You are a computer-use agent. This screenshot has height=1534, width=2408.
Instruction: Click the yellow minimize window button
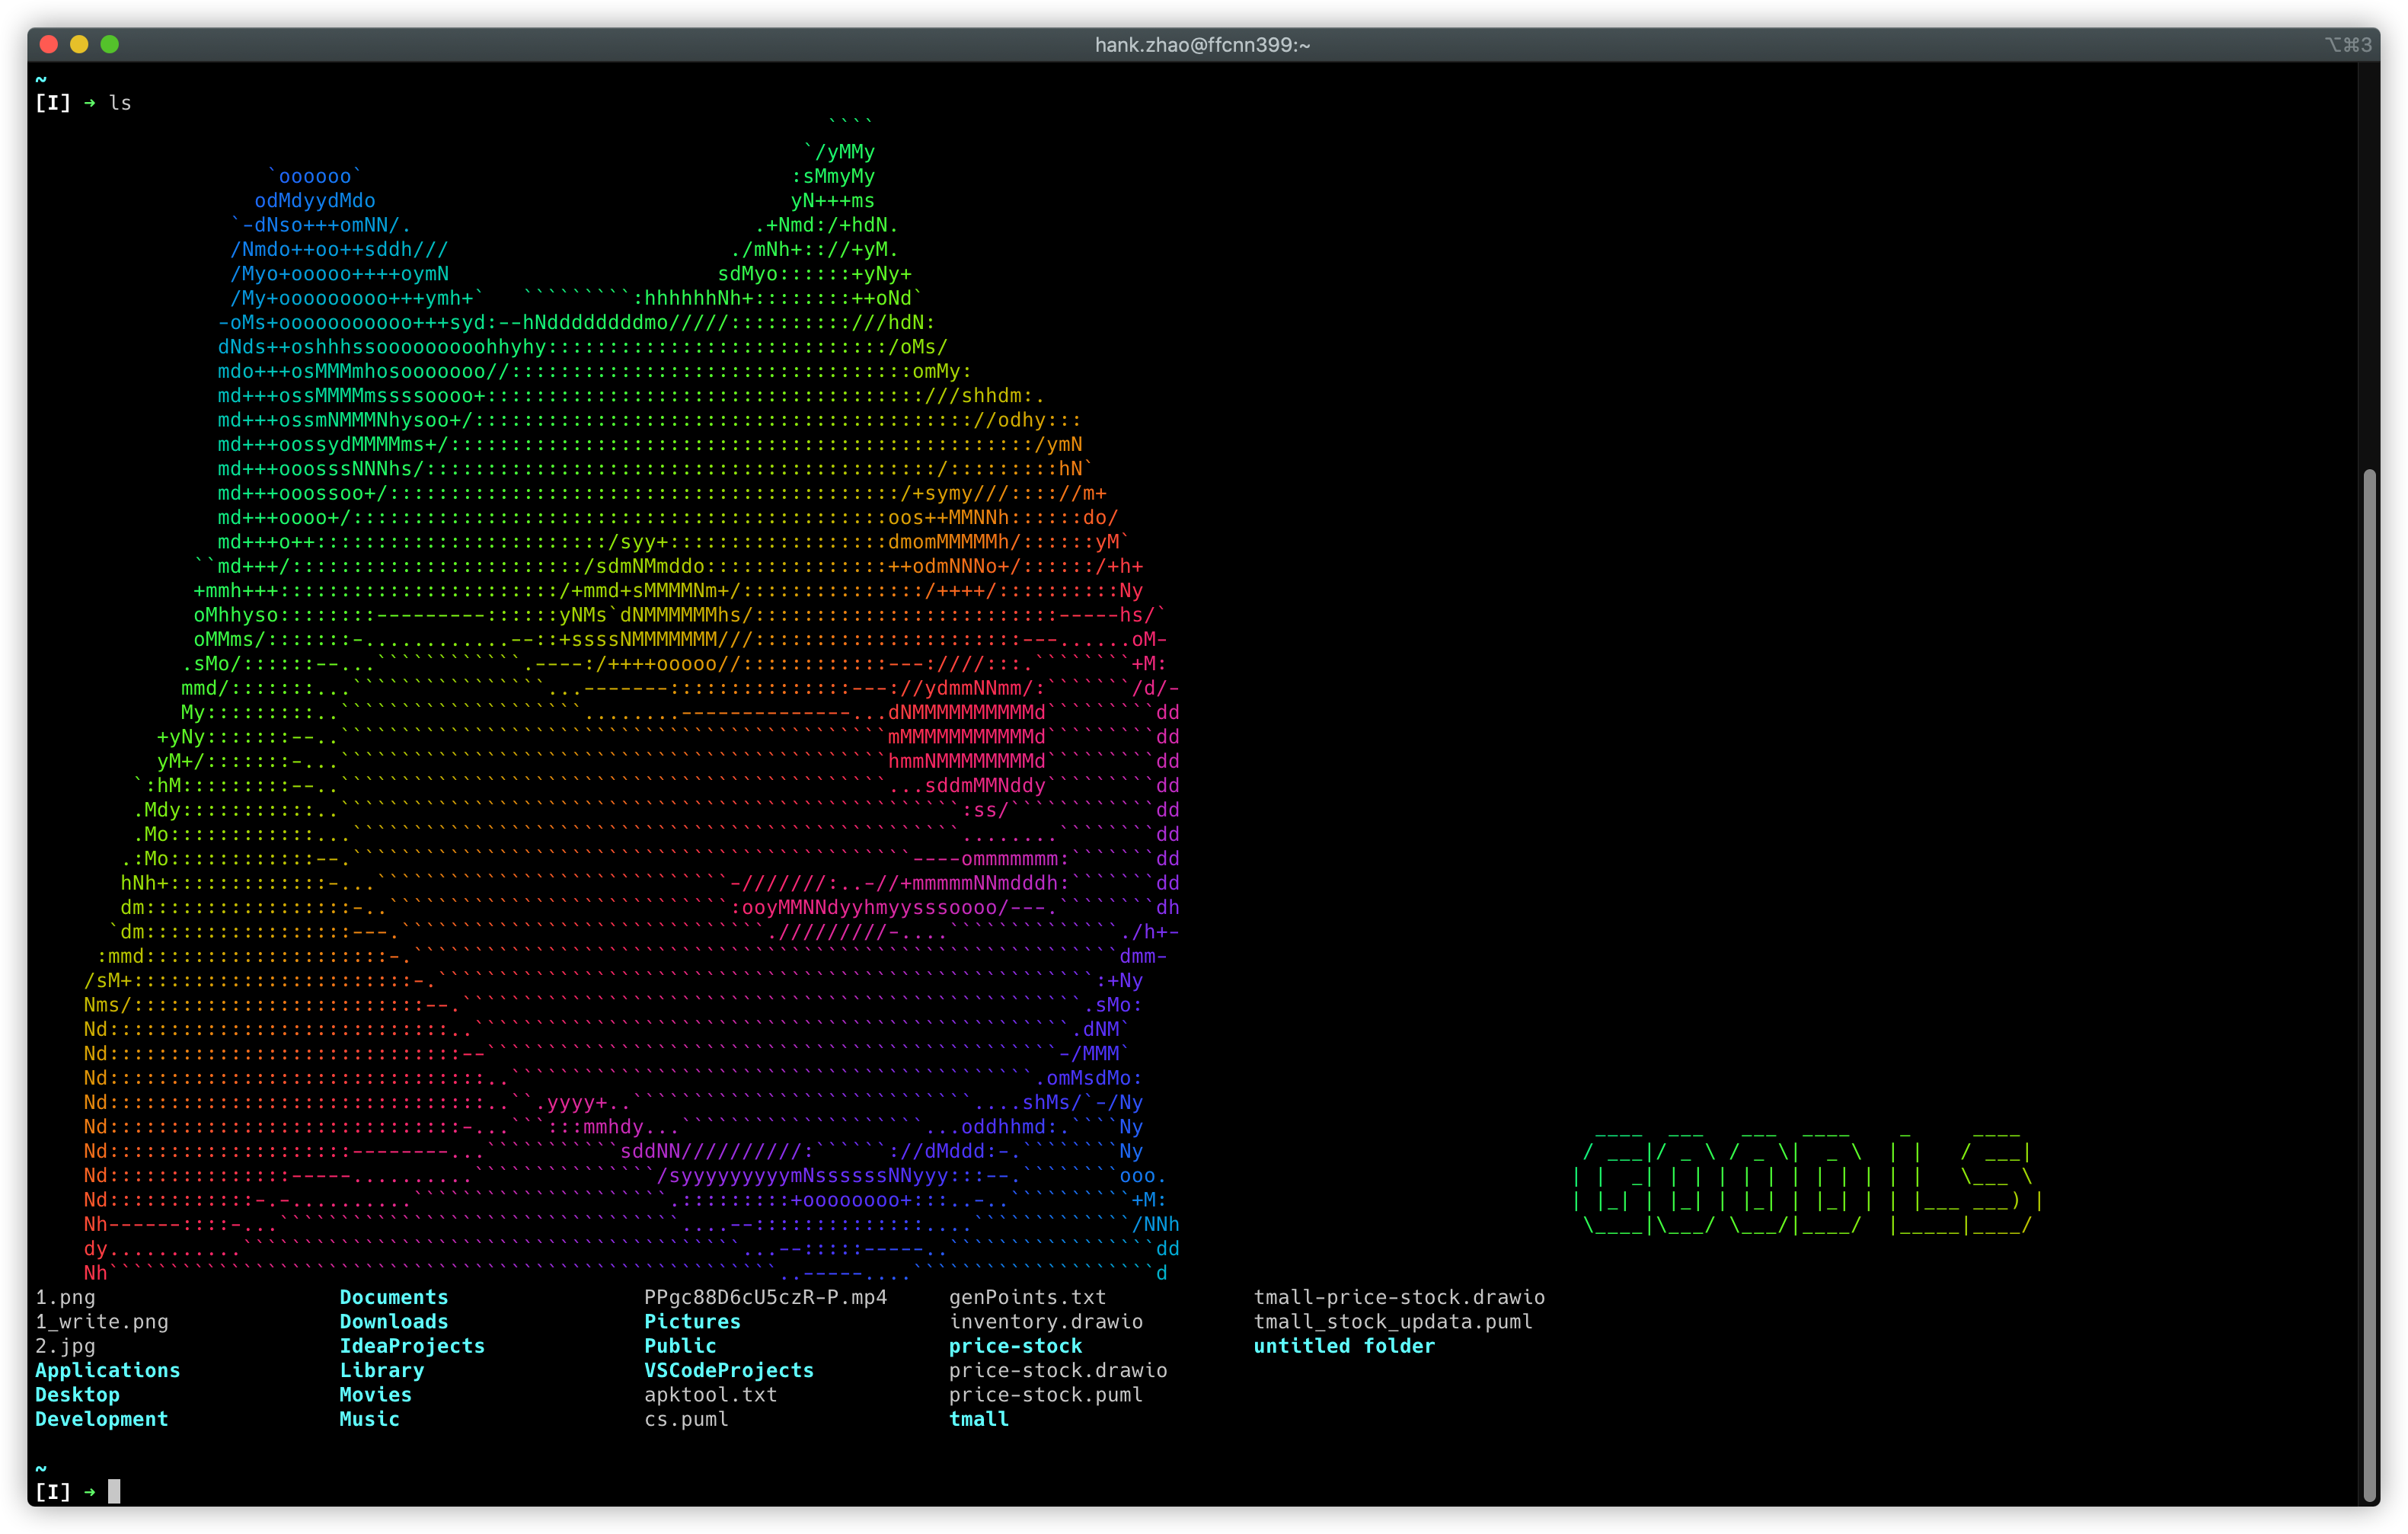pos(79,44)
